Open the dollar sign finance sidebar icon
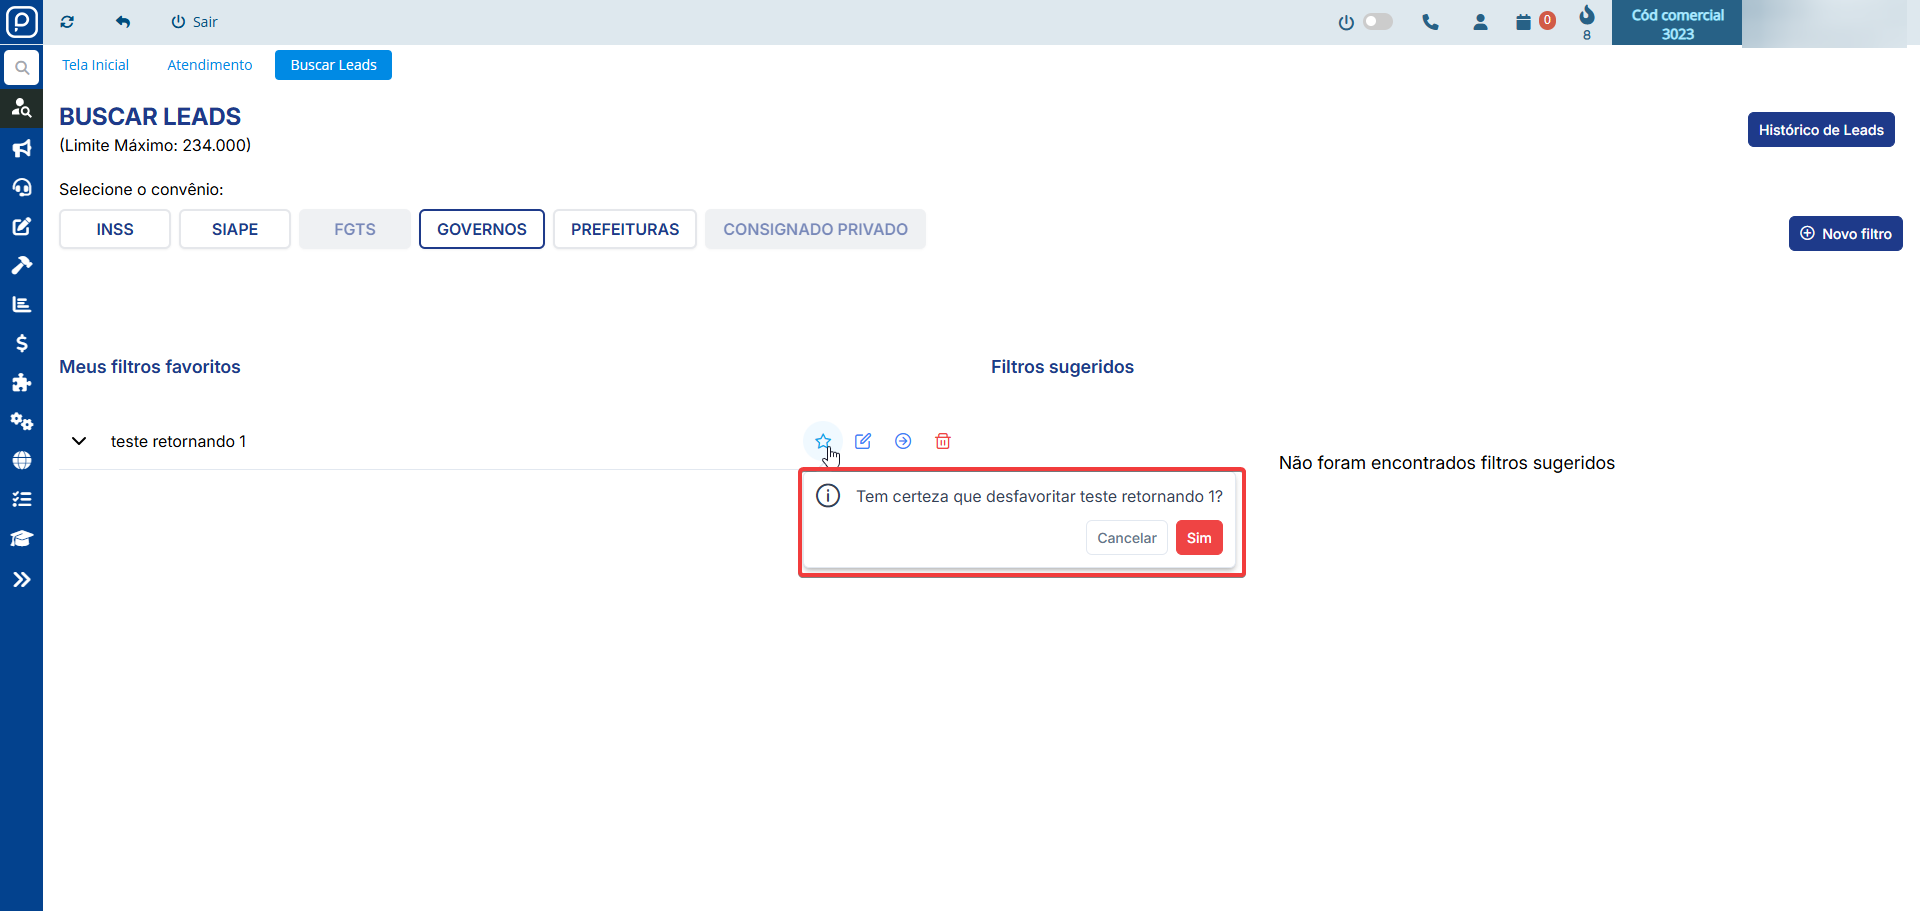 (21, 343)
